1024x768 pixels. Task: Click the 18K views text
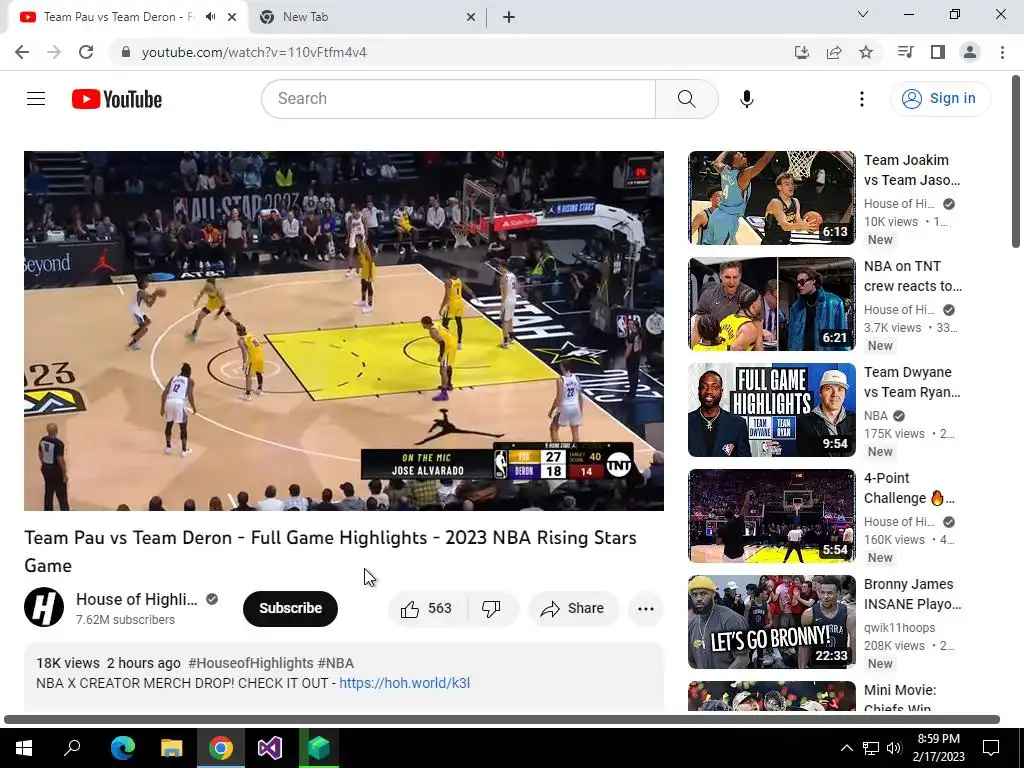(x=68, y=664)
